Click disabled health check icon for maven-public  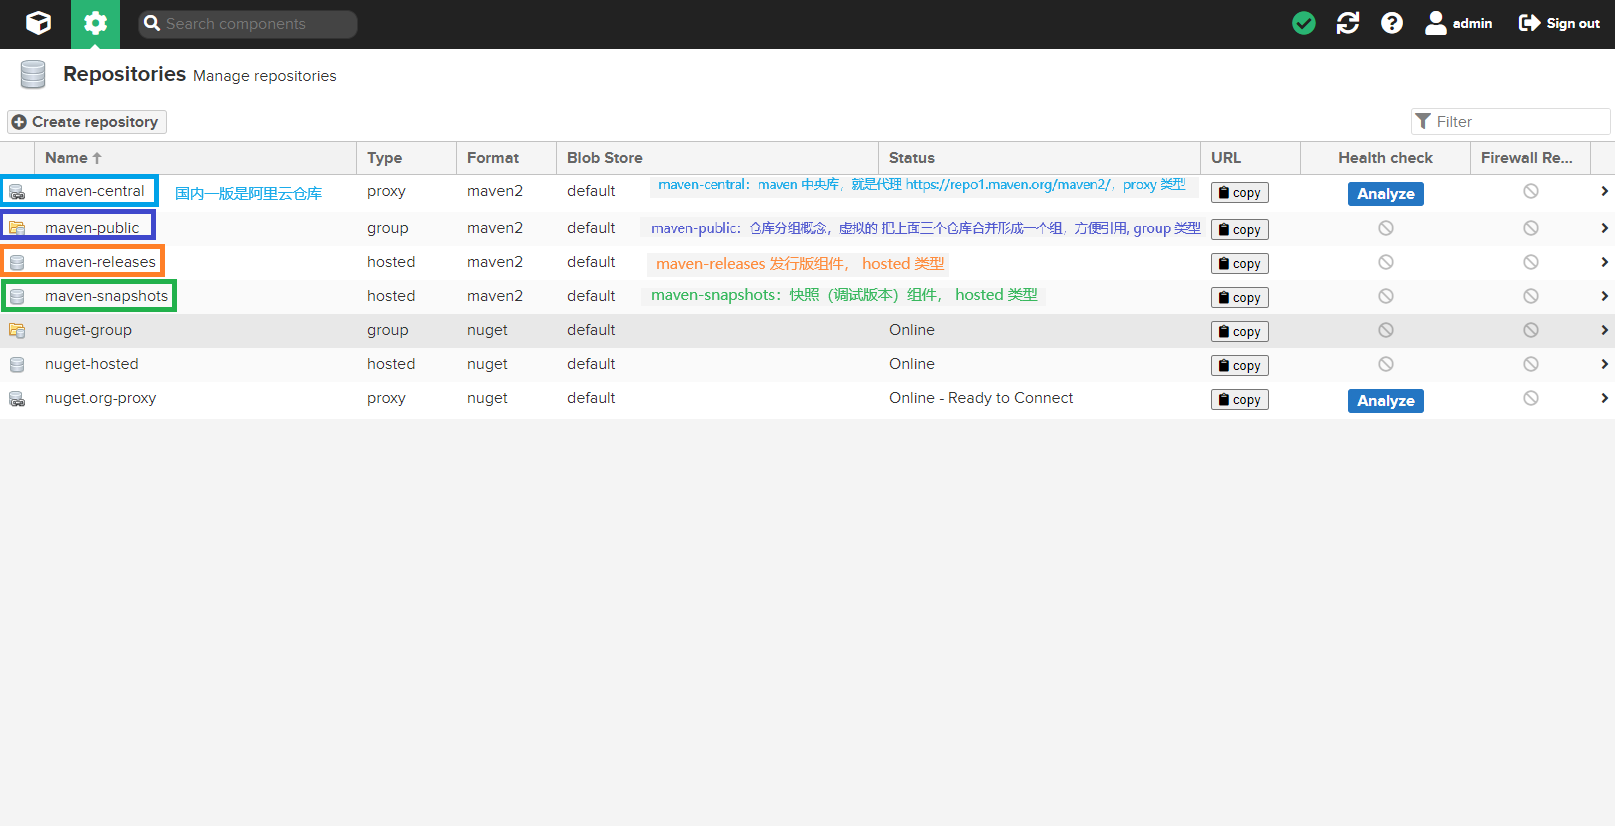click(1386, 228)
